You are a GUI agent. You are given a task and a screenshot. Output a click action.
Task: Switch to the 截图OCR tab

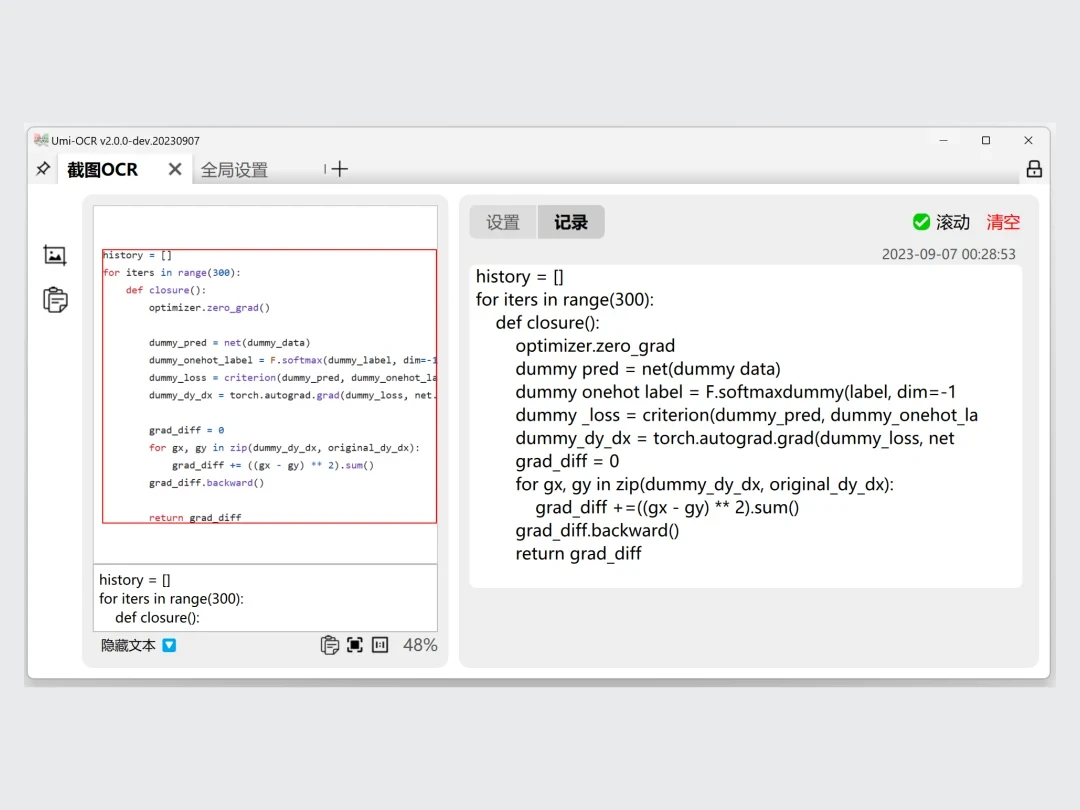tap(102, 169)
